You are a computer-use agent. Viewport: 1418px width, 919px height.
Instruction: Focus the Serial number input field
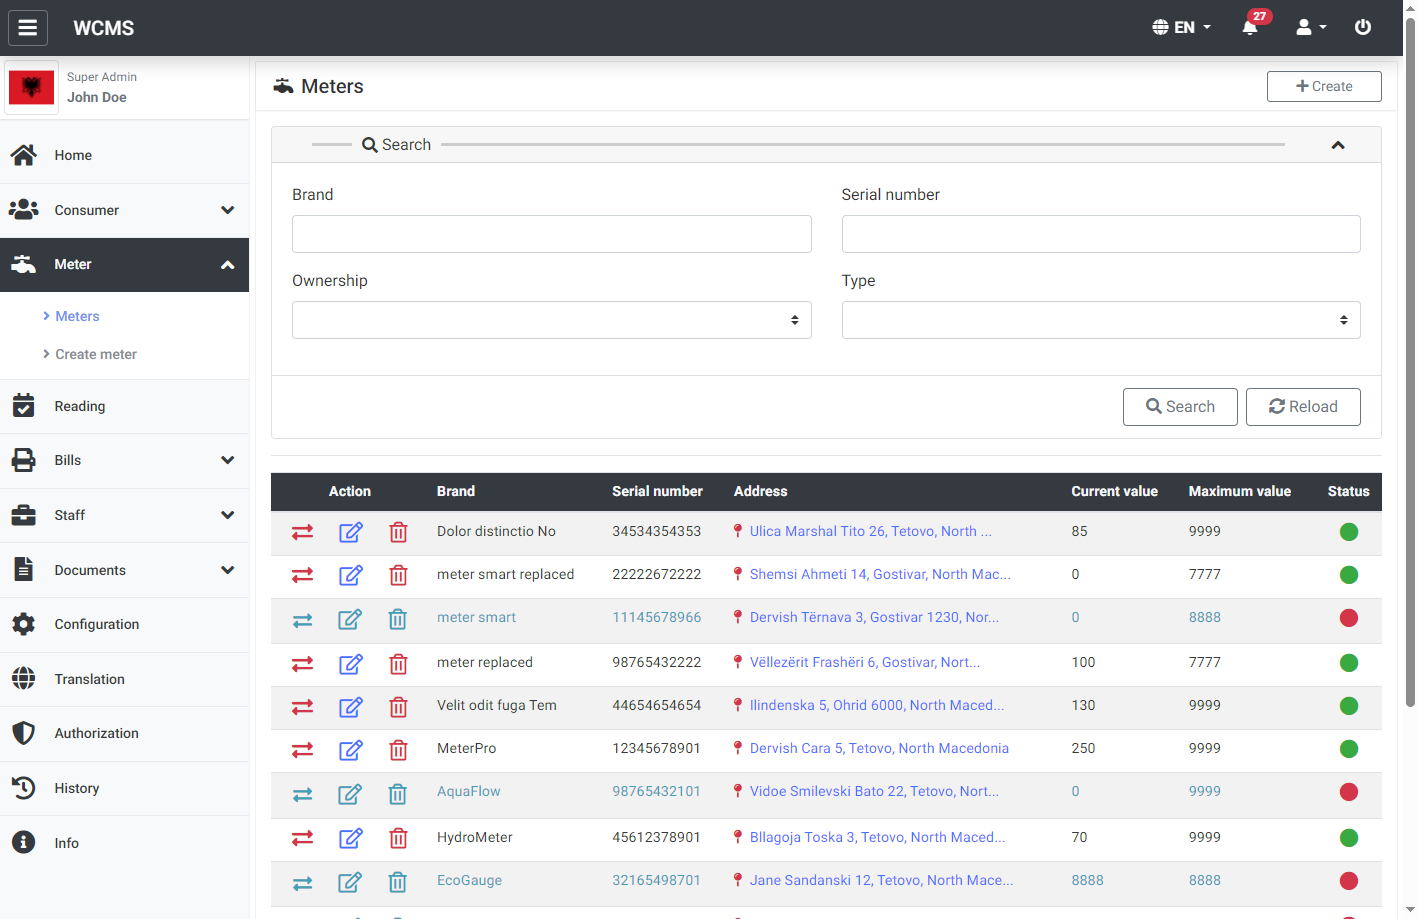click(1101, 234)
